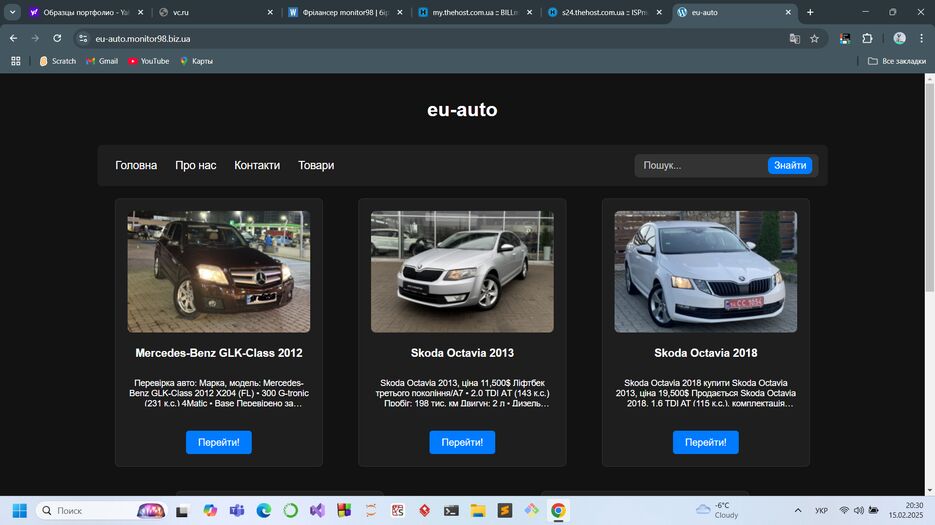The width and height of the screenshot is (935, 525).
Task: Translate this page icon in address bar
Action: [x=794, y=39]
